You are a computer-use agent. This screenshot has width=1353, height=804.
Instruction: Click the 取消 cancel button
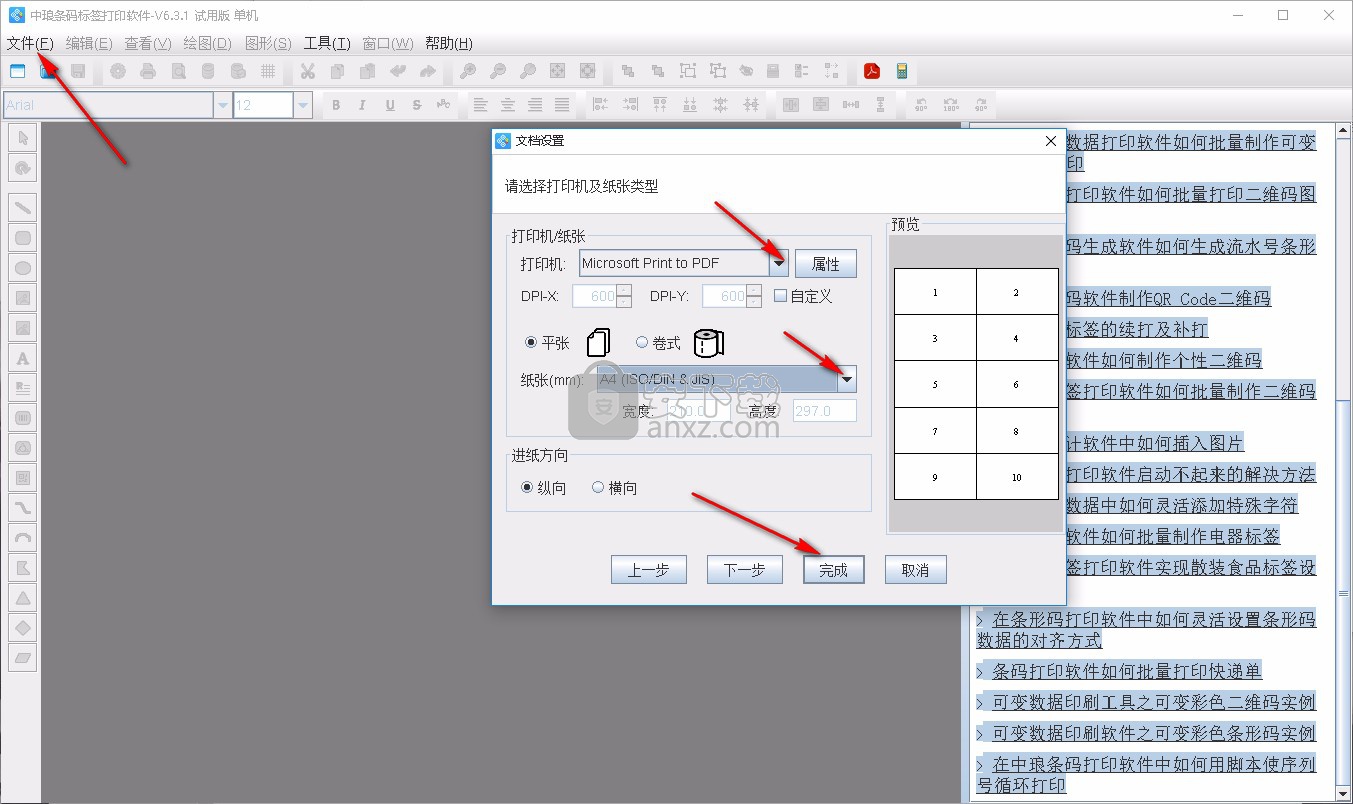[915, 570]
